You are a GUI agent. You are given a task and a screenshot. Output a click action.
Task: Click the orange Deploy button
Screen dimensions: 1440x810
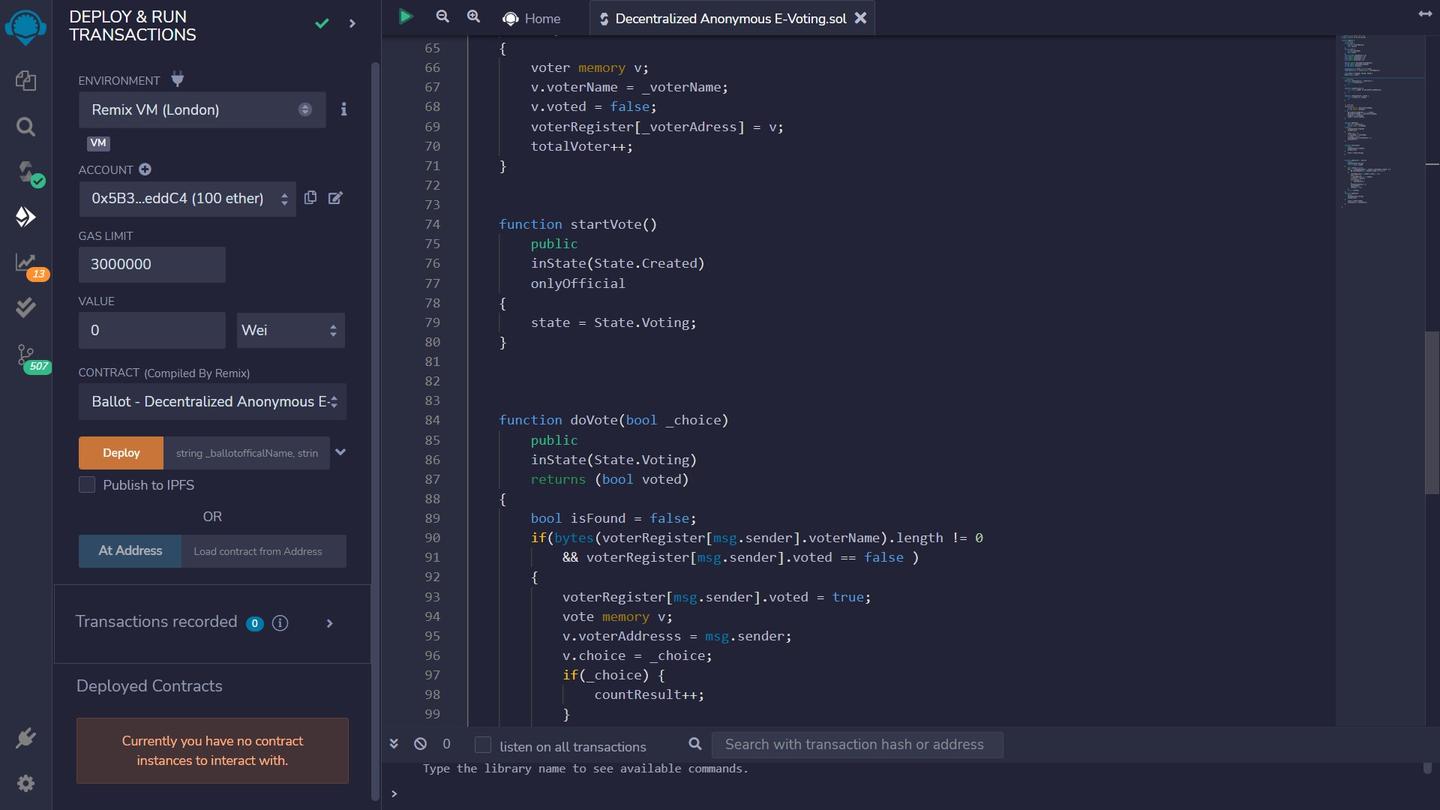[x=121, y=453]
